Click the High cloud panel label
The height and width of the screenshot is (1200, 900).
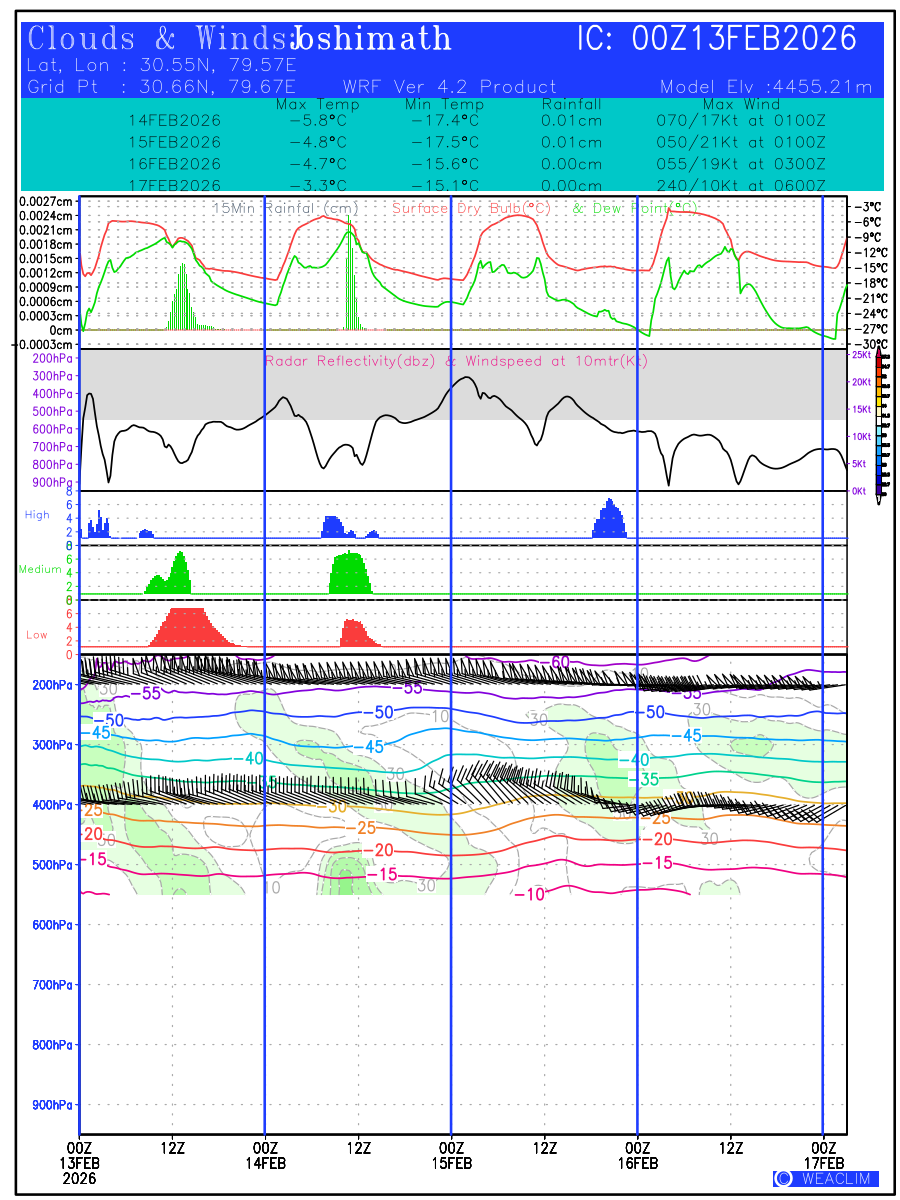37,515
